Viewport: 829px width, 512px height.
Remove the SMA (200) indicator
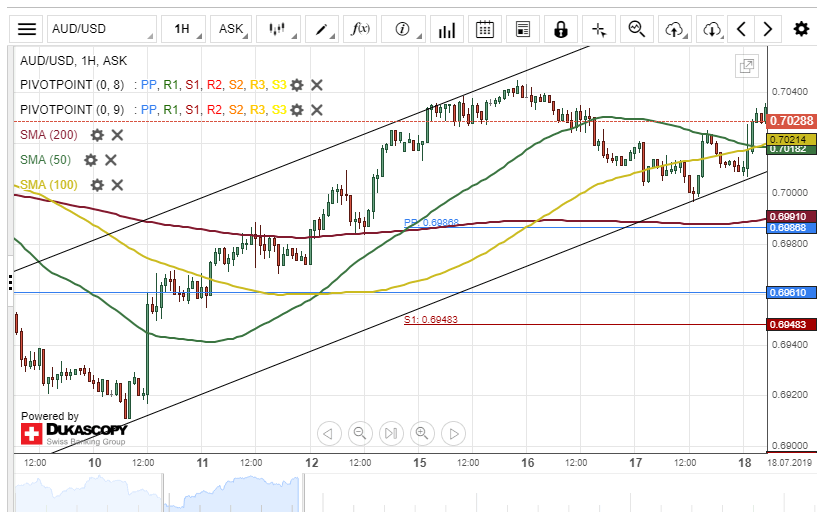117,135
